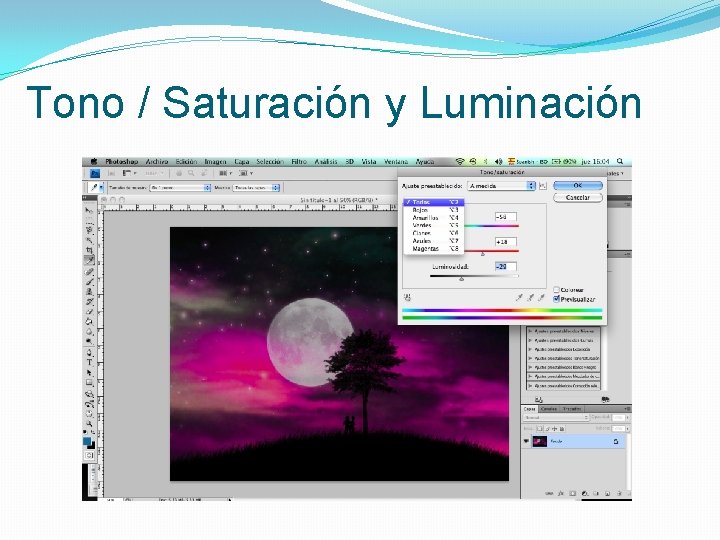Click the Cancelar button in dialog
Screen dimensions: 720x540
coord(578,197)
